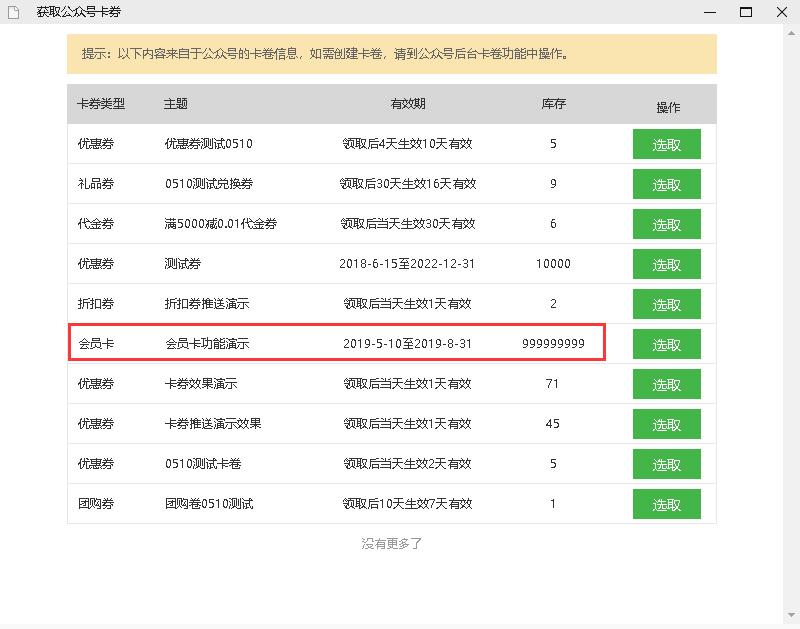Click the document icon in title bar
This screenshot has width=800, height=629.
pos(14,12)
